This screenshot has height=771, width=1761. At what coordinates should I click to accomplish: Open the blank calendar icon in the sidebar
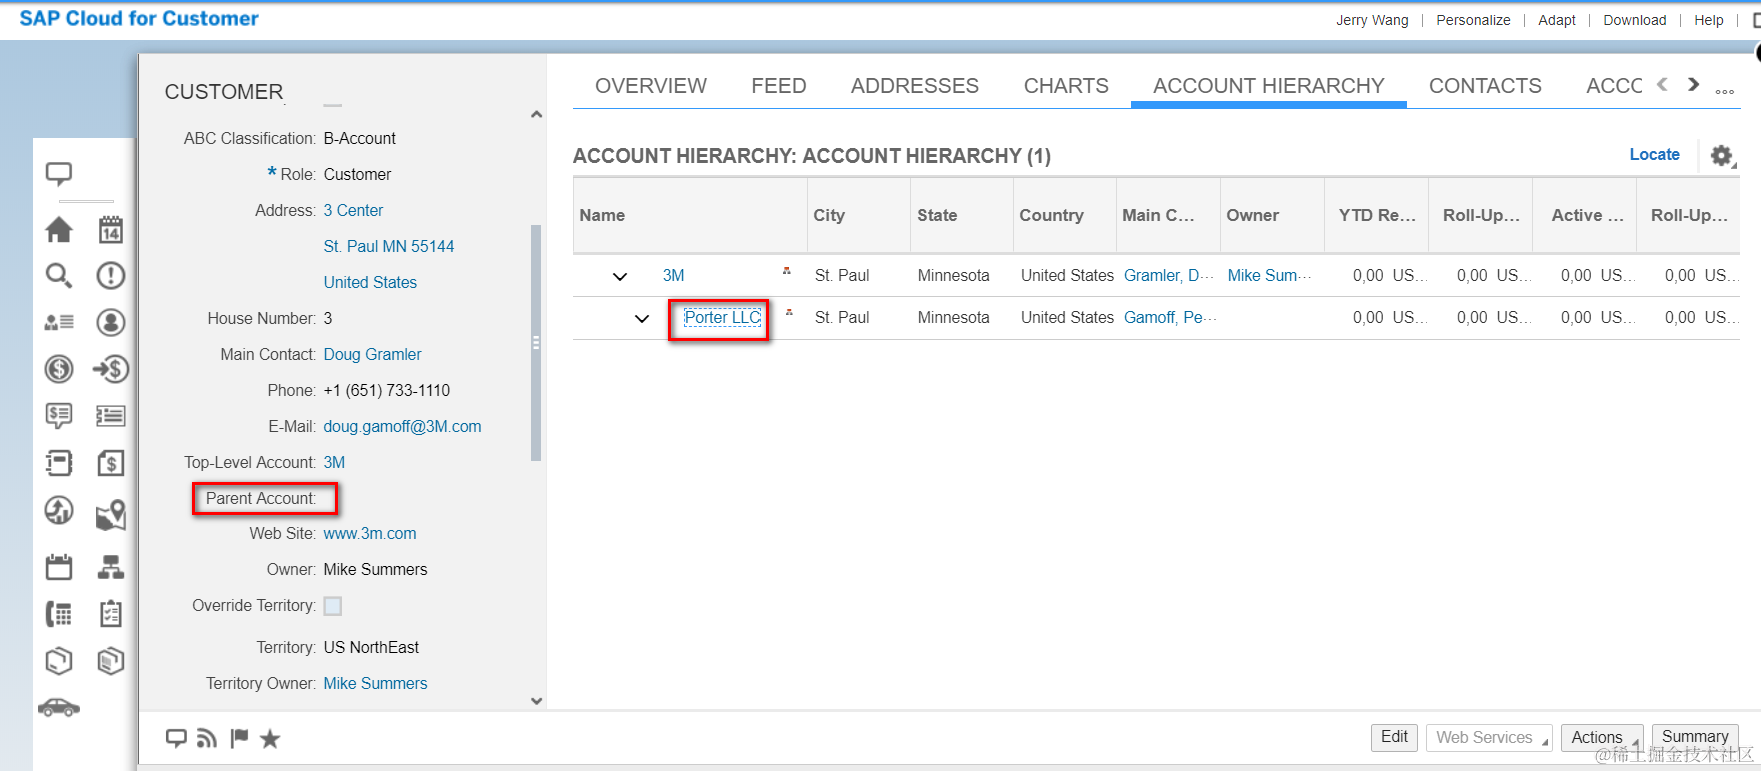[59, 567]
